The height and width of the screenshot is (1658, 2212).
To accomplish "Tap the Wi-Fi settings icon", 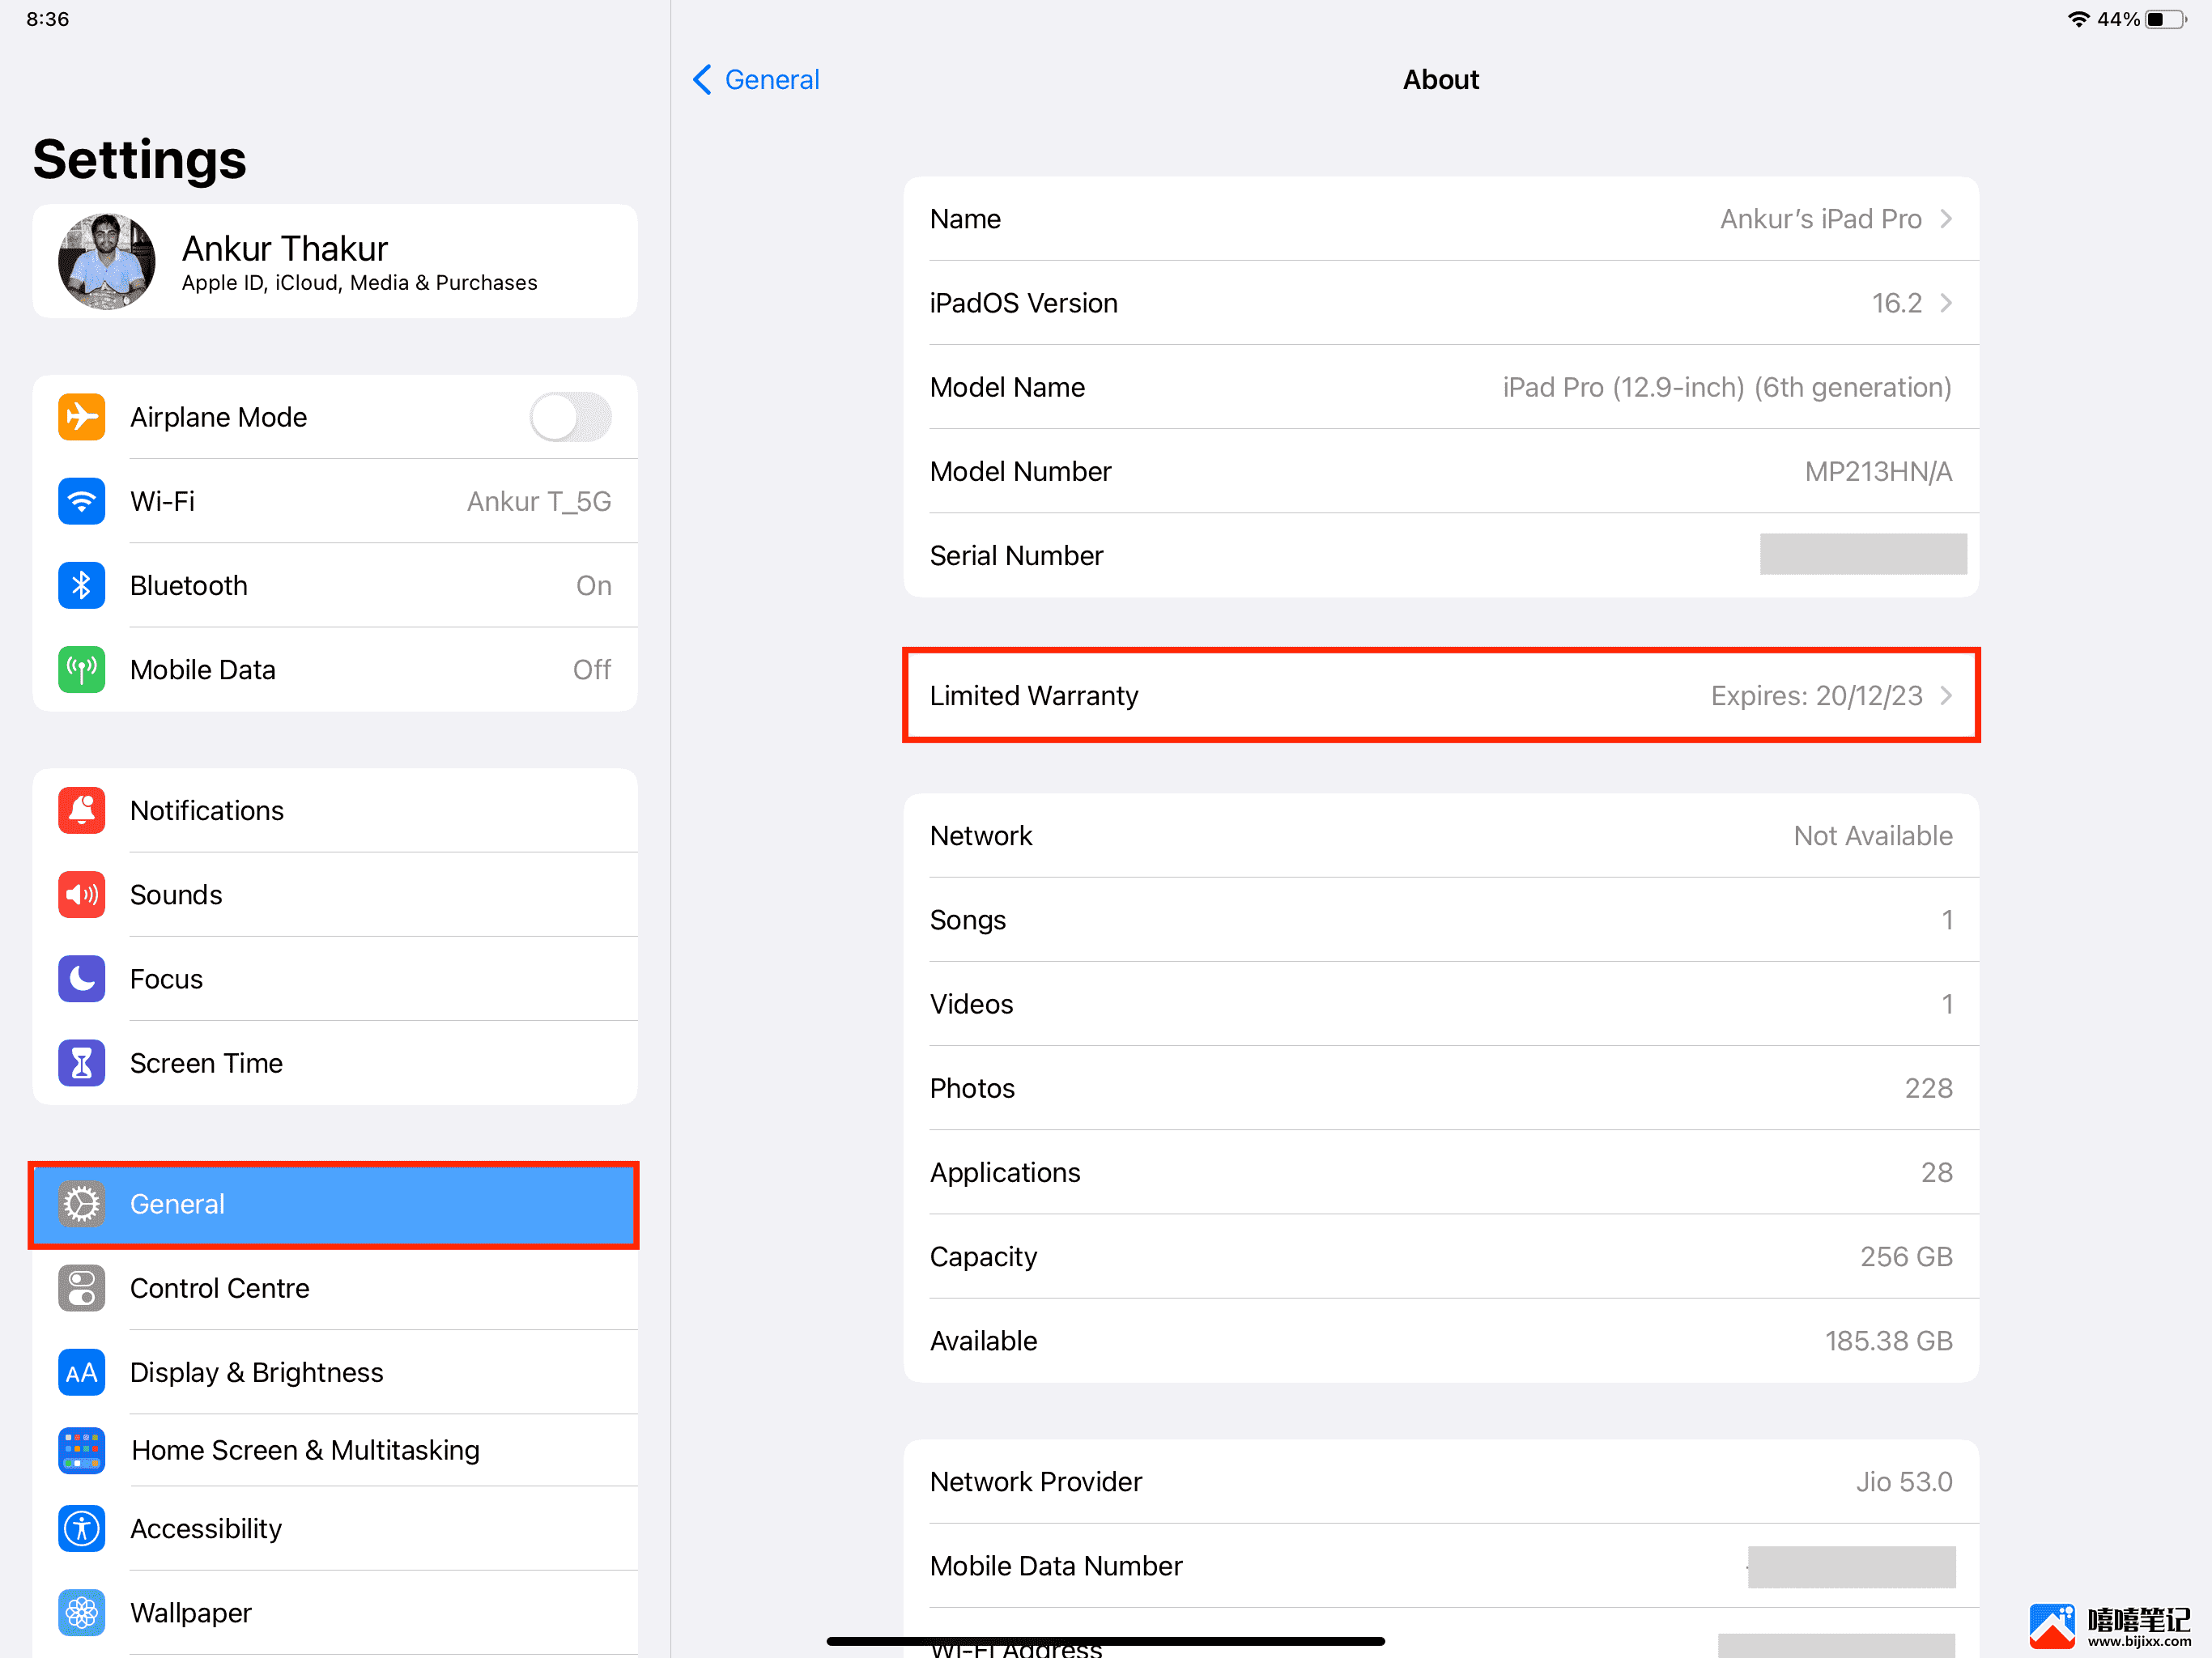I will [x=82, y=502].
